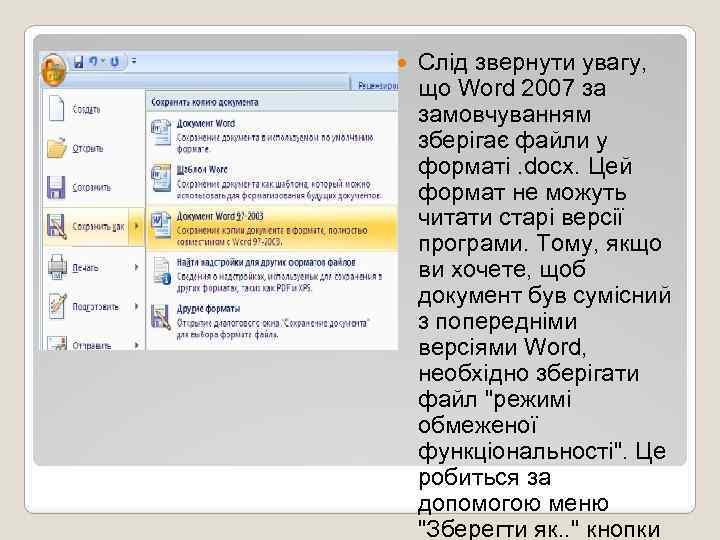720x540 pixels.
Task: Click the printer icon beside Печать
Action: (57, 267)
